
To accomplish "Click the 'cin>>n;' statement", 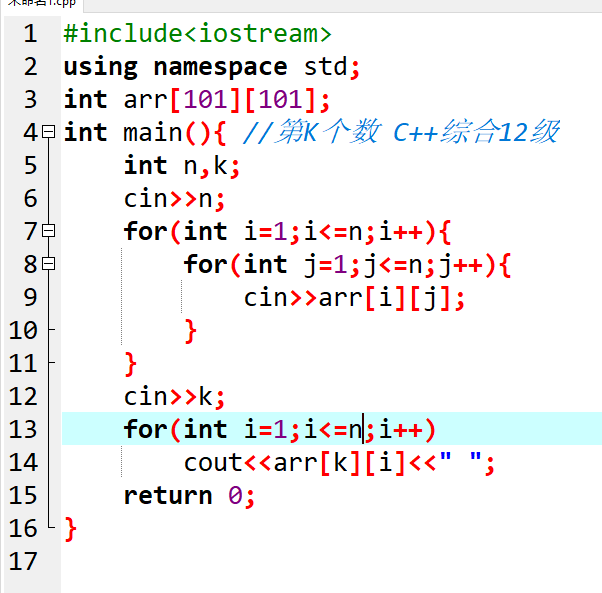I will click(174, 199).
